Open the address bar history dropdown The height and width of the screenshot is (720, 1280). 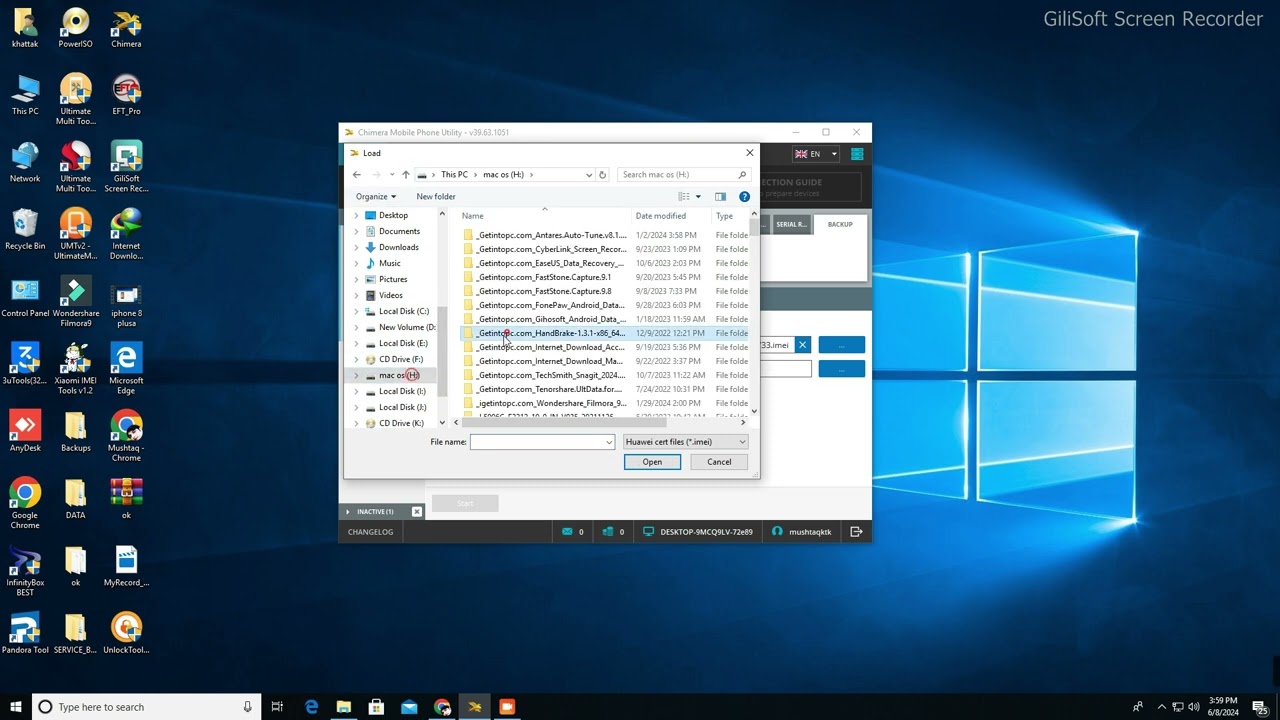click(588, 175)
